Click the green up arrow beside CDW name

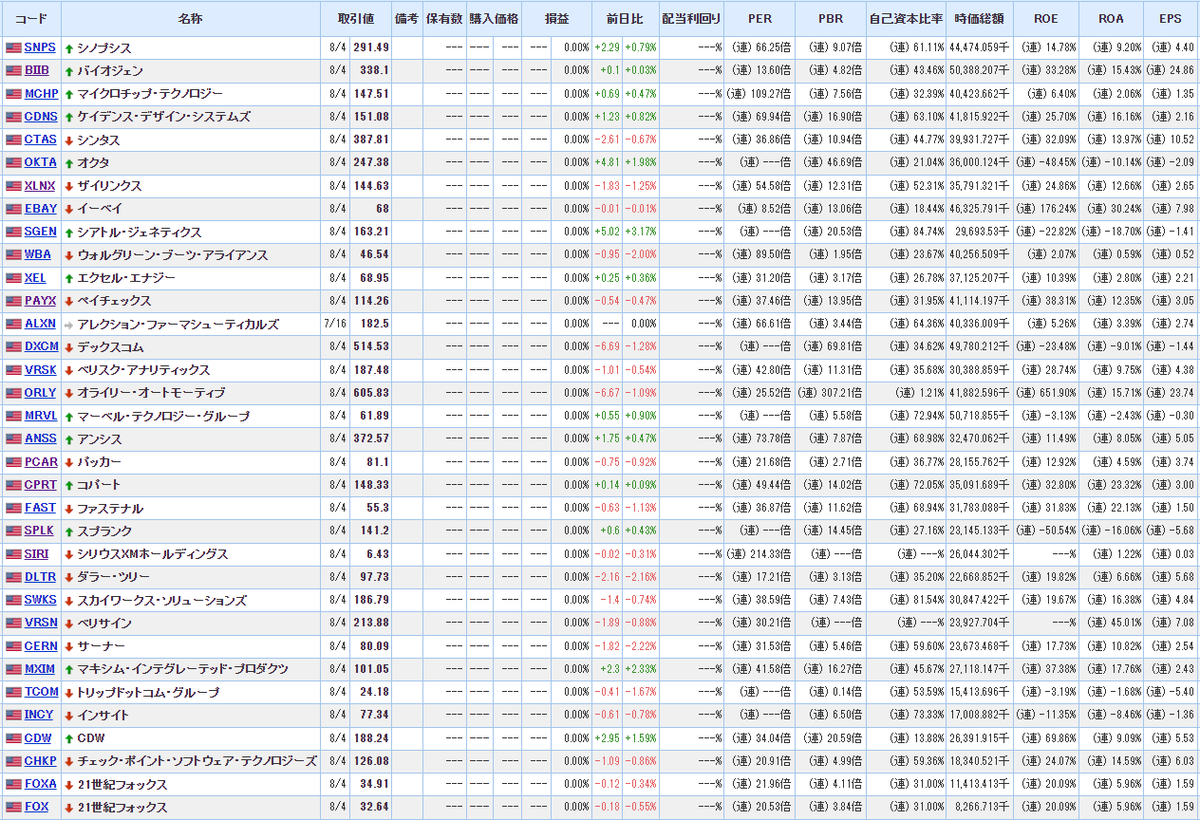click(69, 738)
